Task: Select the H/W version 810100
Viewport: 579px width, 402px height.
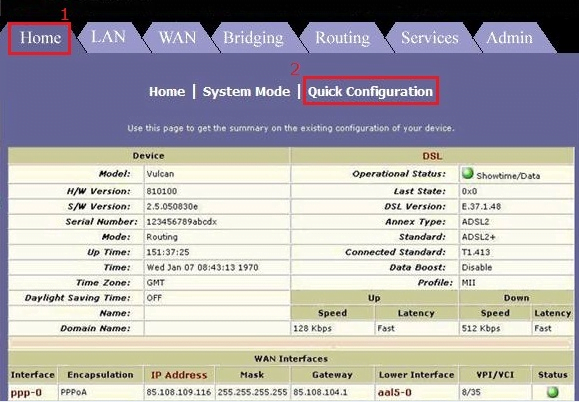Action: click(162, 191)
